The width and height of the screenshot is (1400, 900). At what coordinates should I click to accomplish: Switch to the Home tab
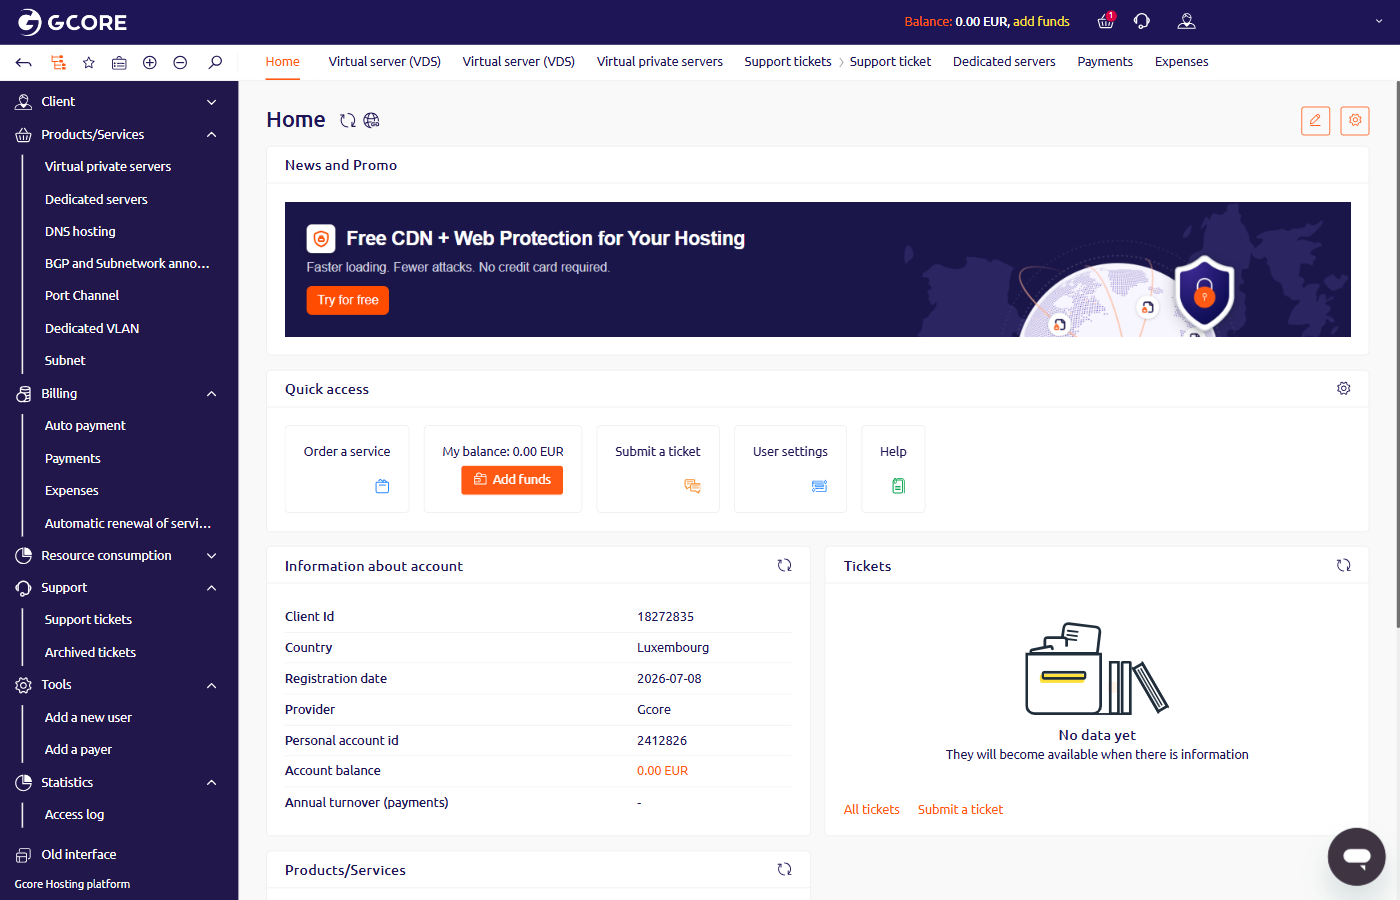283,62
